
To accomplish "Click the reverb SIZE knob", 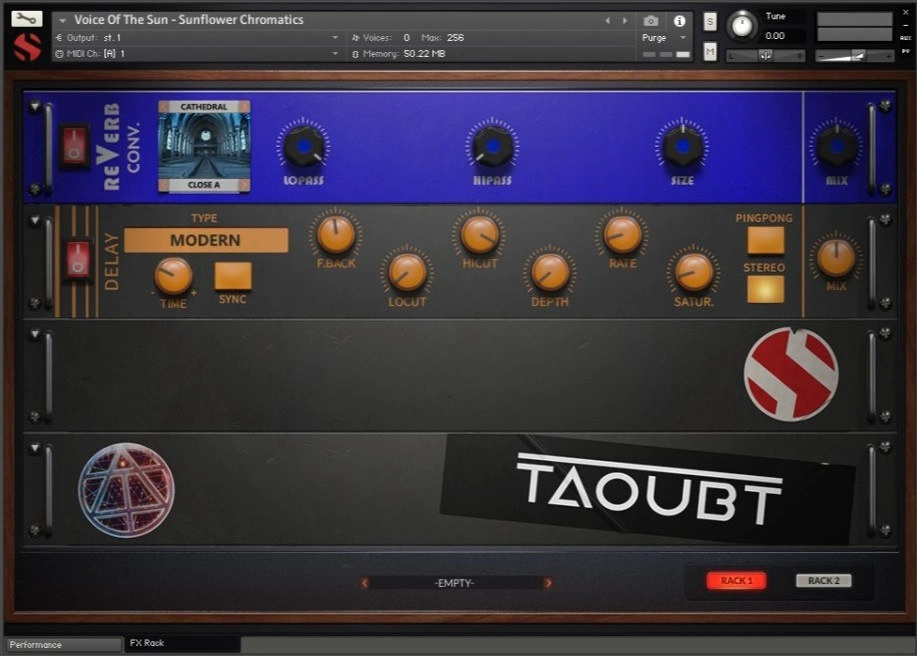I will pyautogui.click(x=682, y=146).
